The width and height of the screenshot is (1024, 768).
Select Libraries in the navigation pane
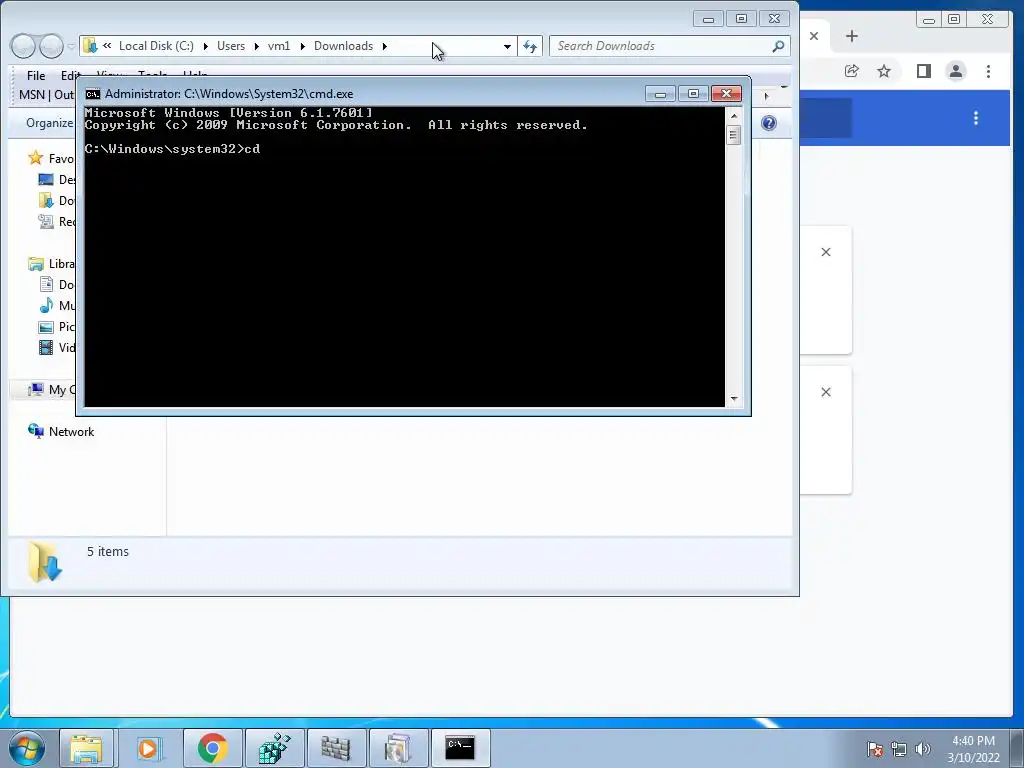[x=52, y=264]
